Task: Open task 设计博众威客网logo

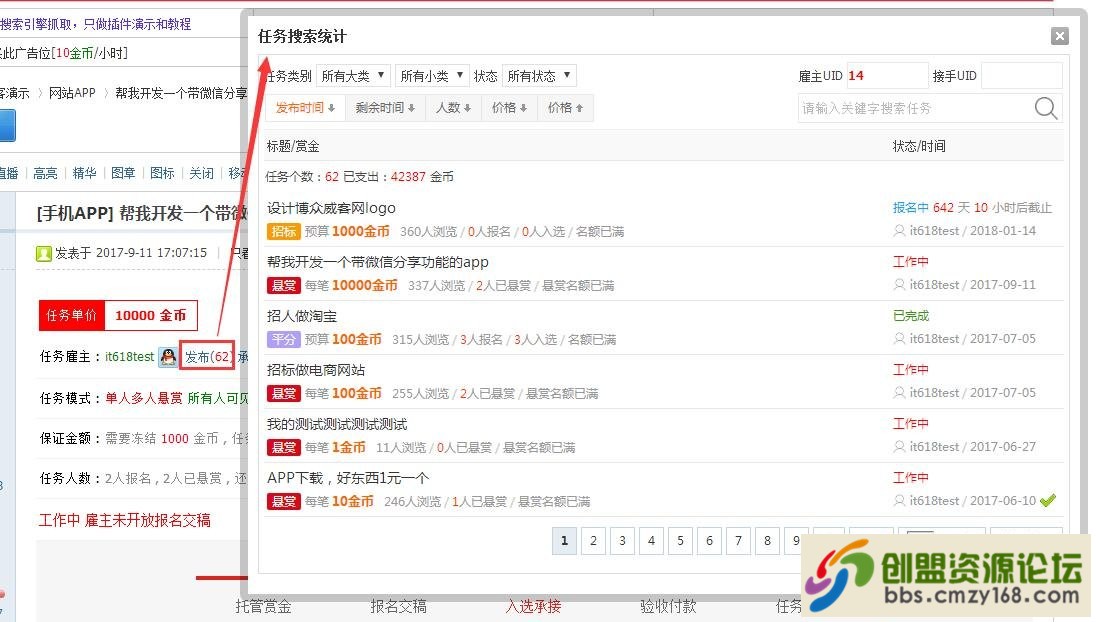Action: 331,208
